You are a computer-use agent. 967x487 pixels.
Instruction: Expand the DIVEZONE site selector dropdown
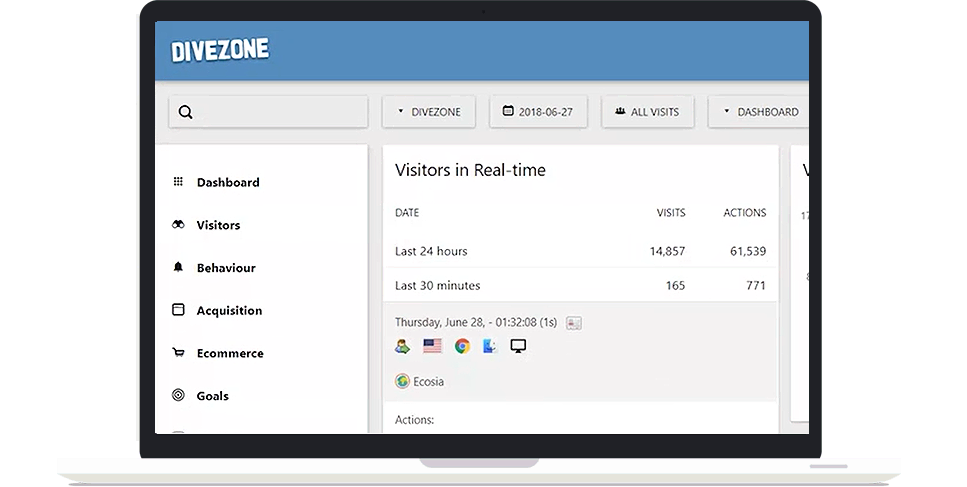pos(429,112)
